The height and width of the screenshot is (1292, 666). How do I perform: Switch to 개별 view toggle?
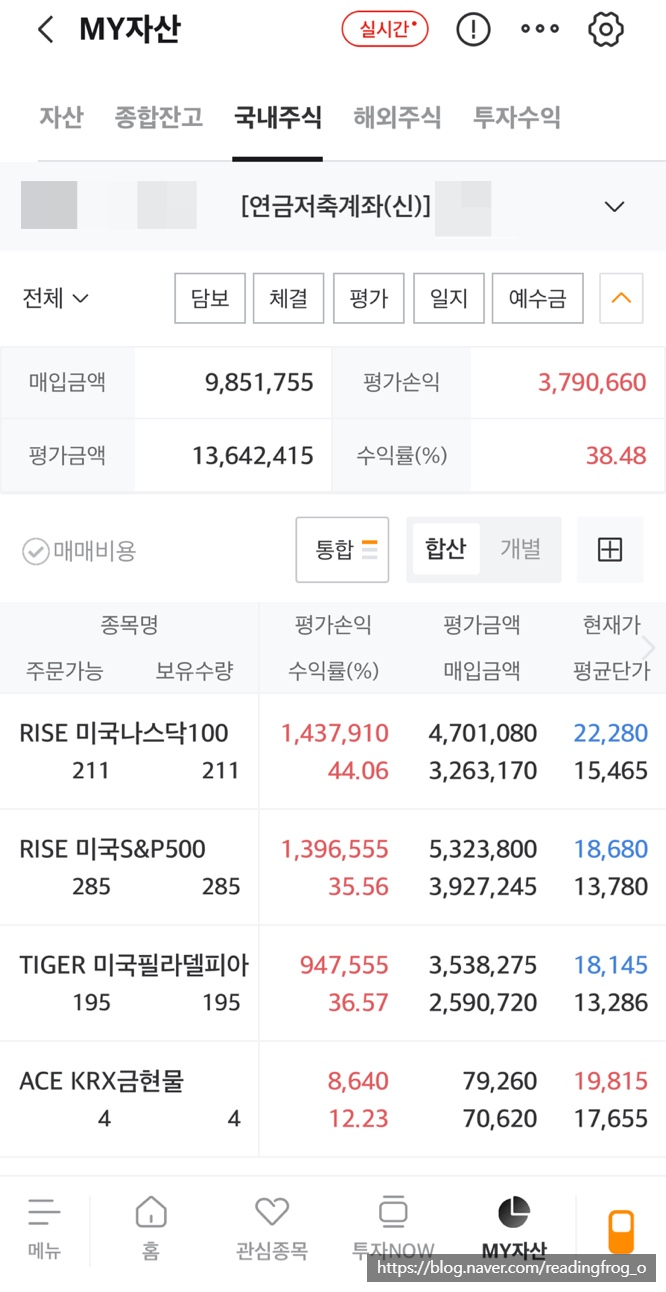click(x=520, y=549)
